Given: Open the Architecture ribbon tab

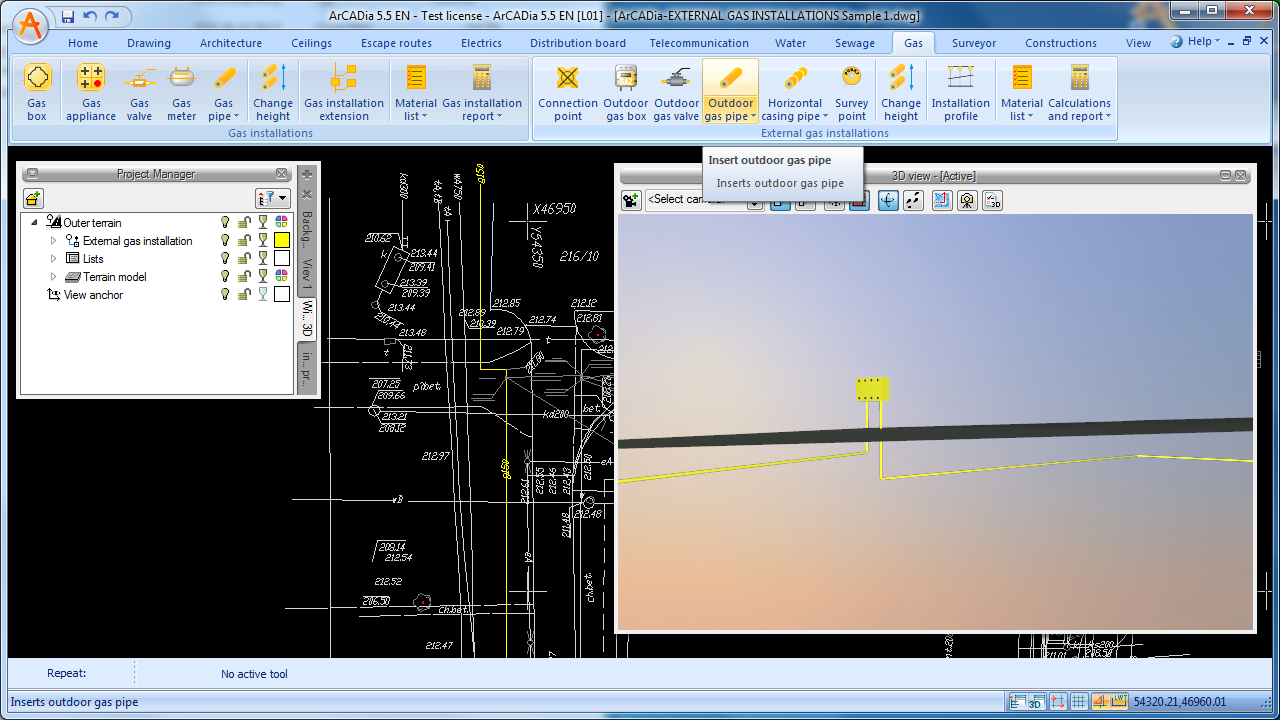Looking at the screenshot, I should pyautogui.click(x=230, y=43).
